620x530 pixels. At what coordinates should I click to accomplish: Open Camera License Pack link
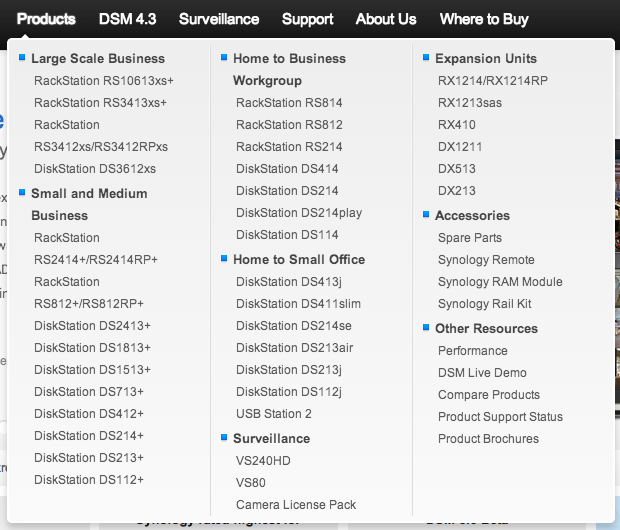tap(296, 505)
